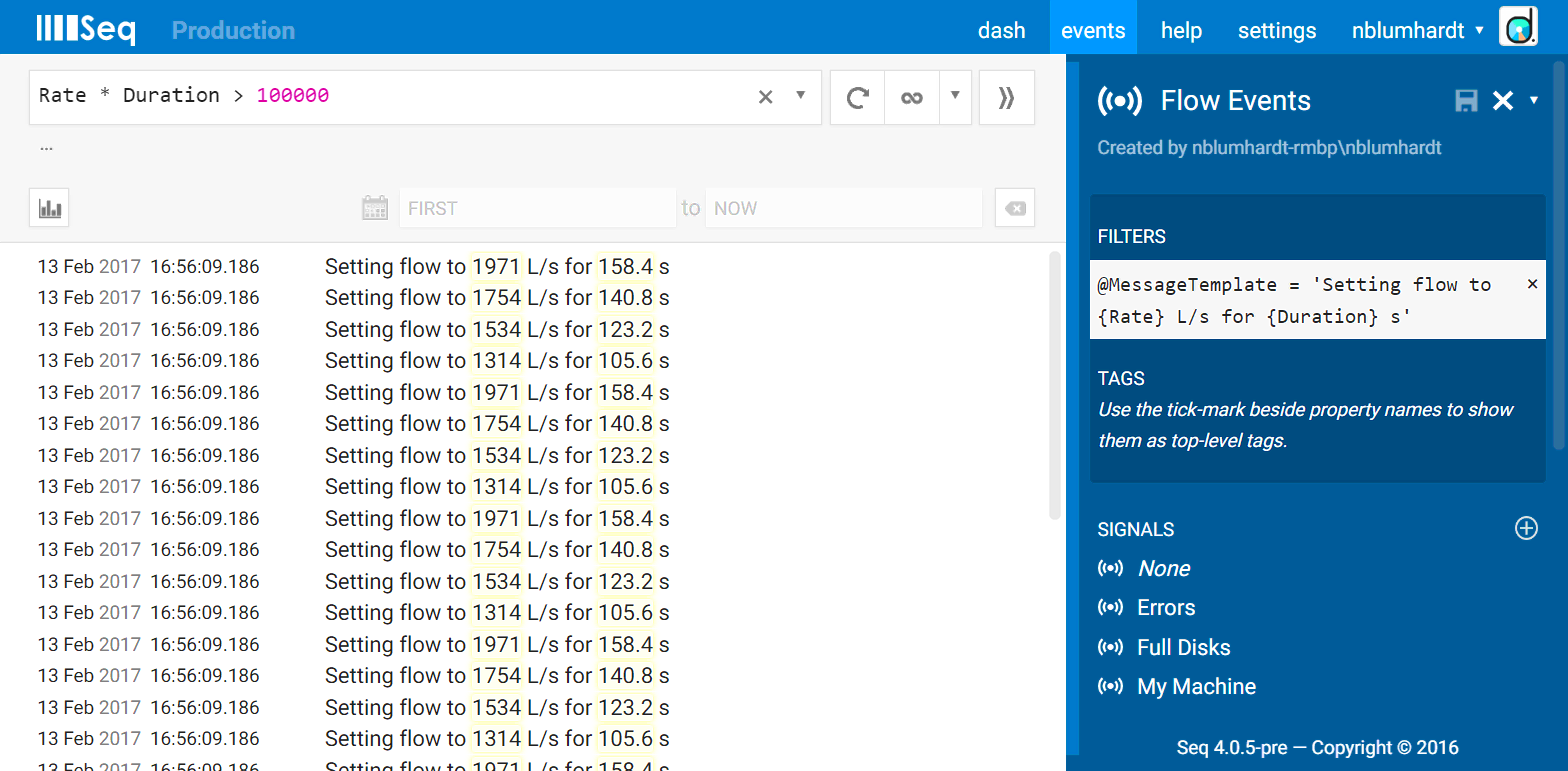Open the help tab
The width and height of the screenshot is (1568, 771).
(1181, 30)
